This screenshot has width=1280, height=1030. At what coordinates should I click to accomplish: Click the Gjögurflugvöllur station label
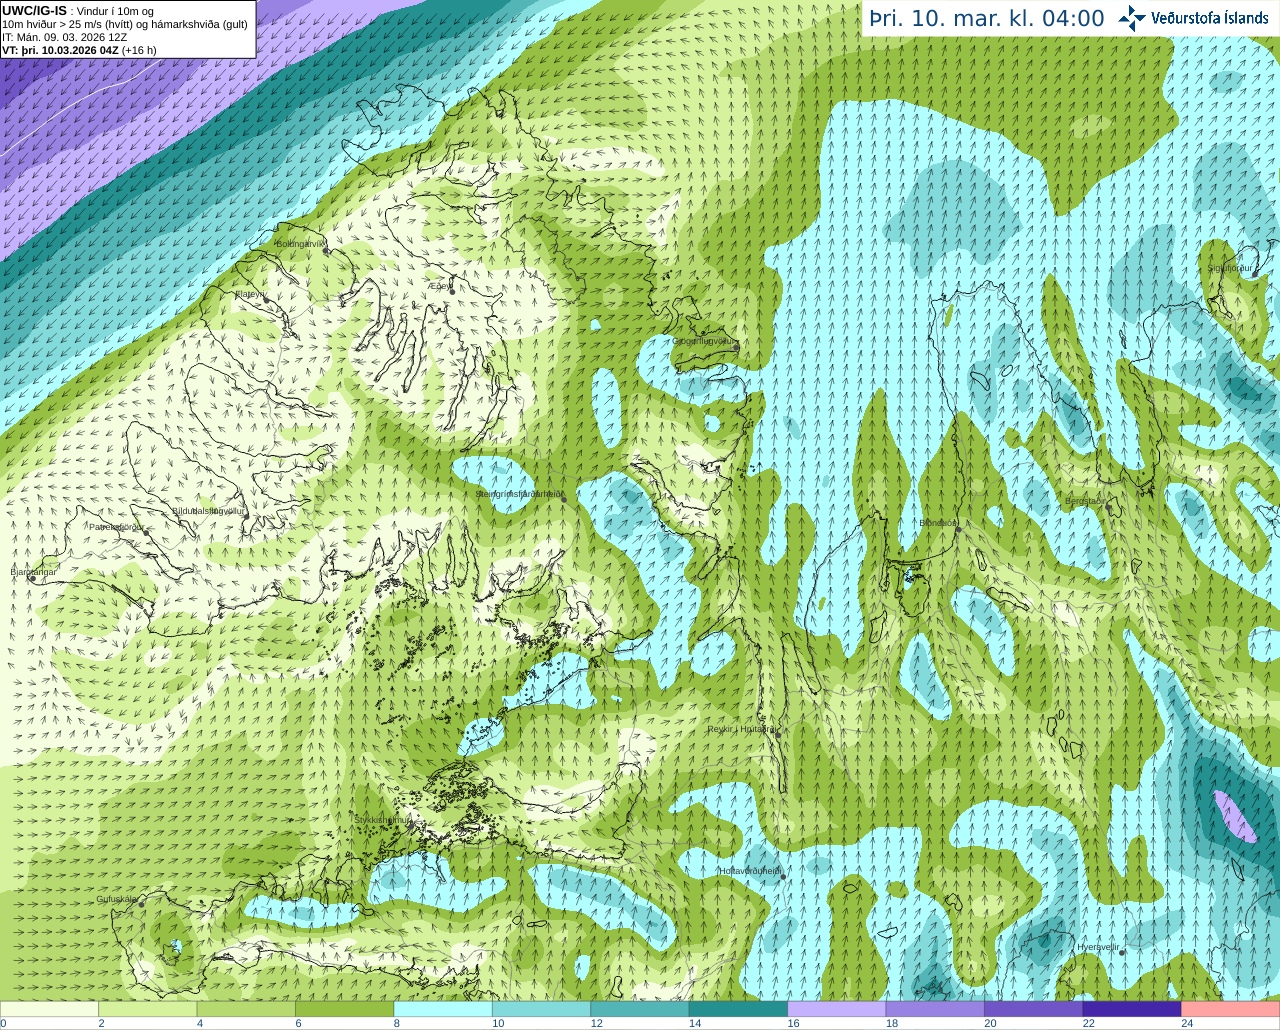[x=704, y=341]
